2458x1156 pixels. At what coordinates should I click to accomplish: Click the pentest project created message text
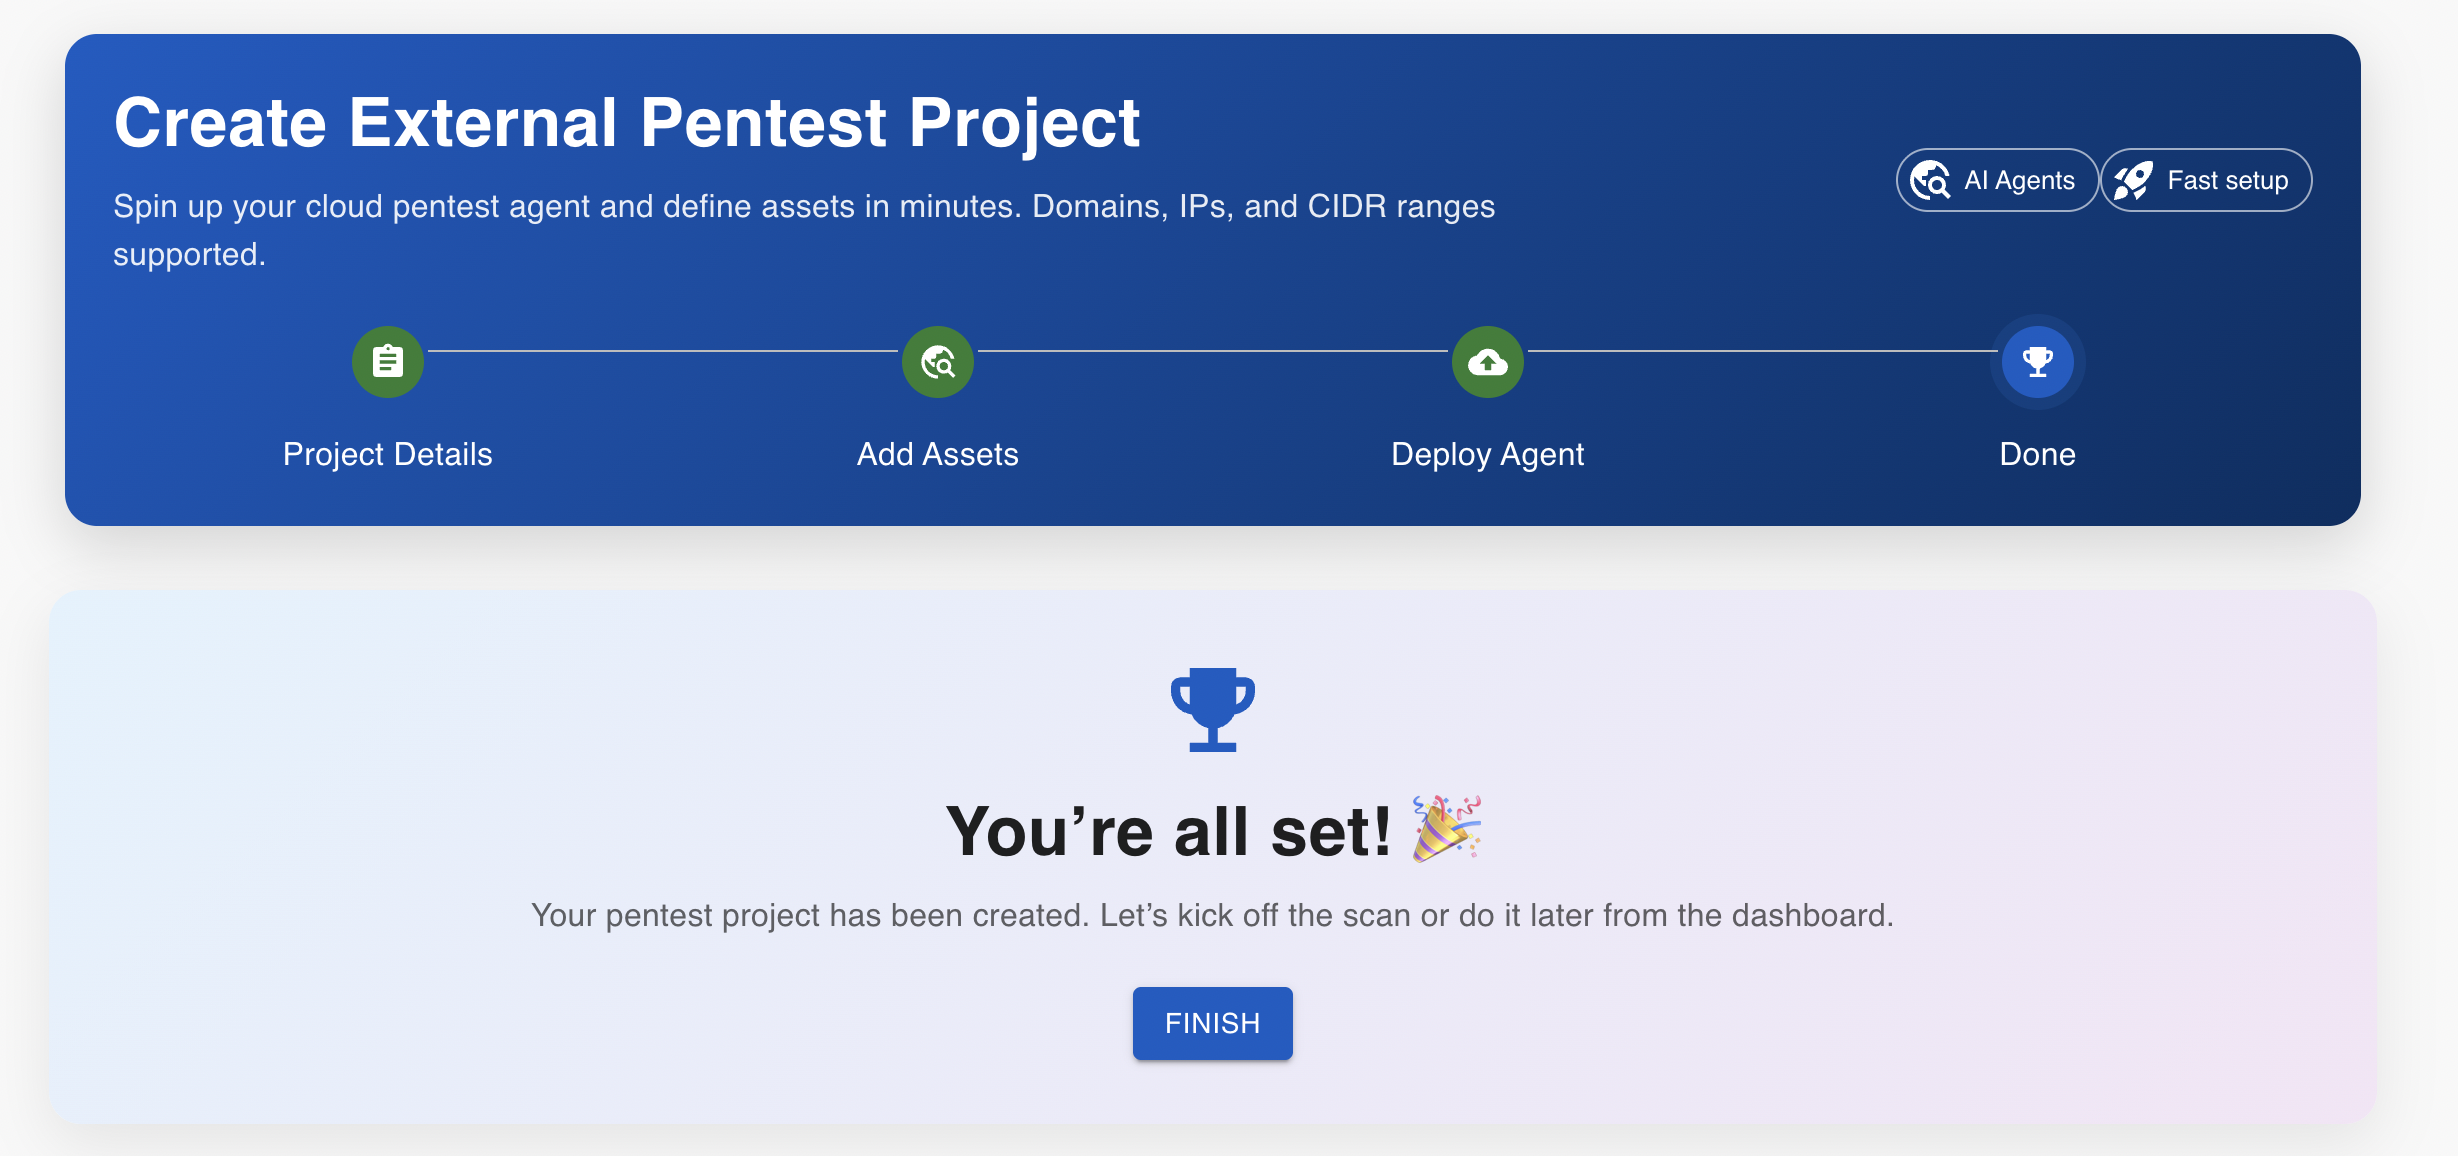coord(1212,915)
